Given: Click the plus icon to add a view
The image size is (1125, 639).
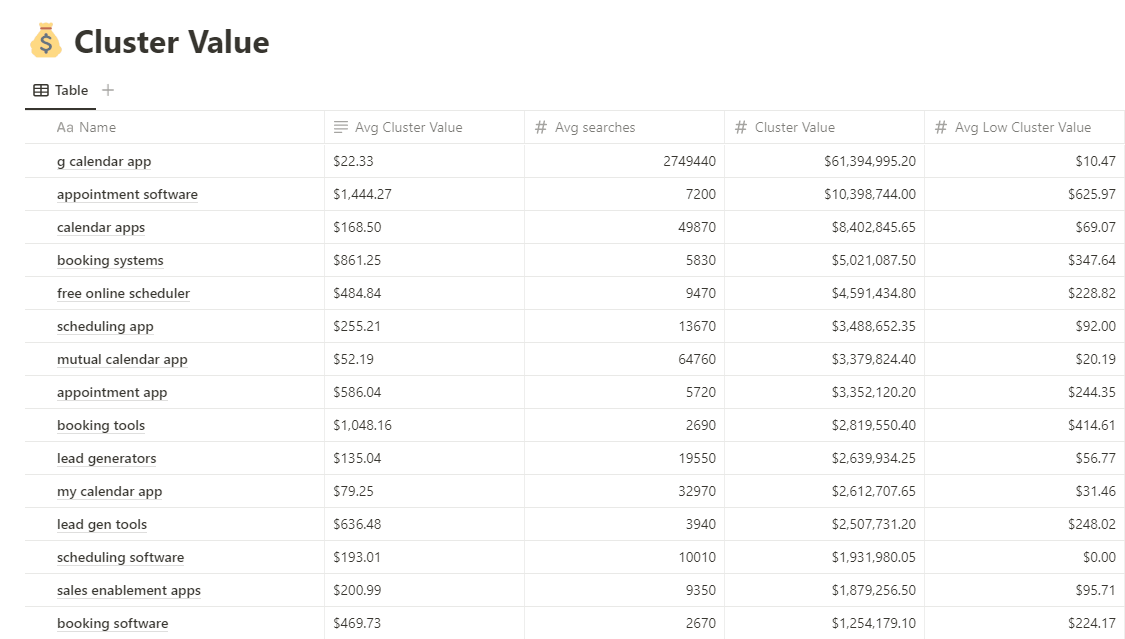Looking at the screenshot, I should 108,89.
